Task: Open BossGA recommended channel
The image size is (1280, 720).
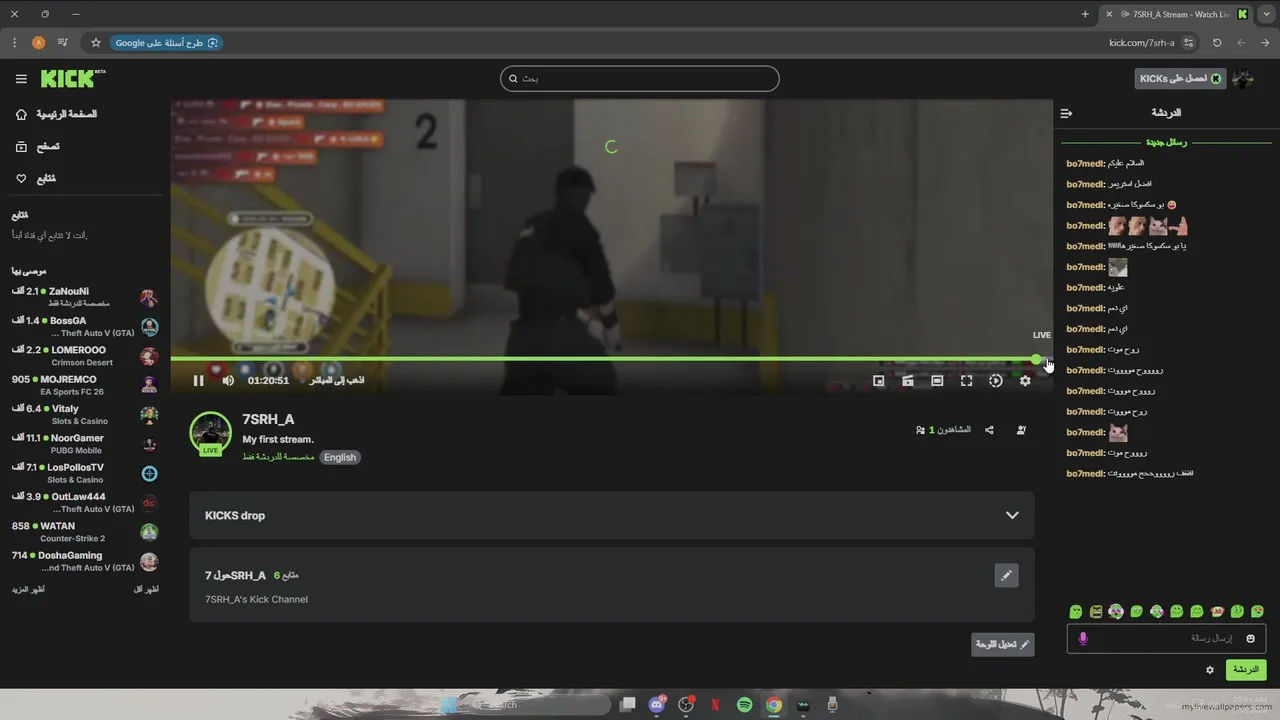Action: click(85, 326)
